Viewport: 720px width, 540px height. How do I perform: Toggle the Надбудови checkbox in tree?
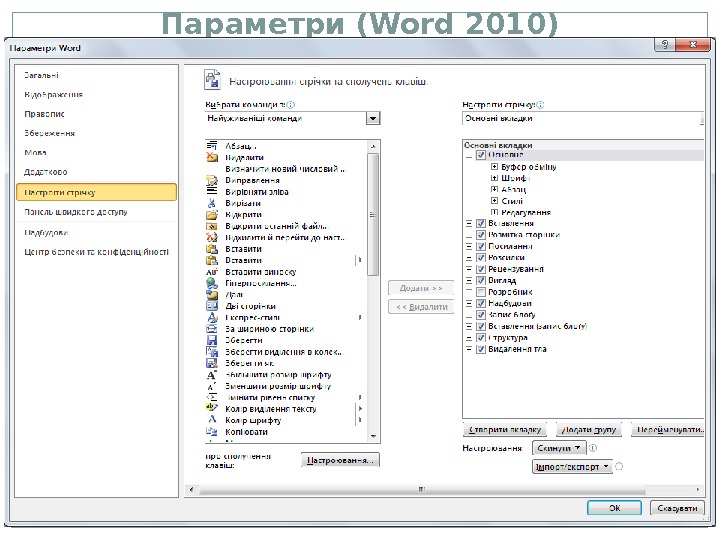point(481,303)
